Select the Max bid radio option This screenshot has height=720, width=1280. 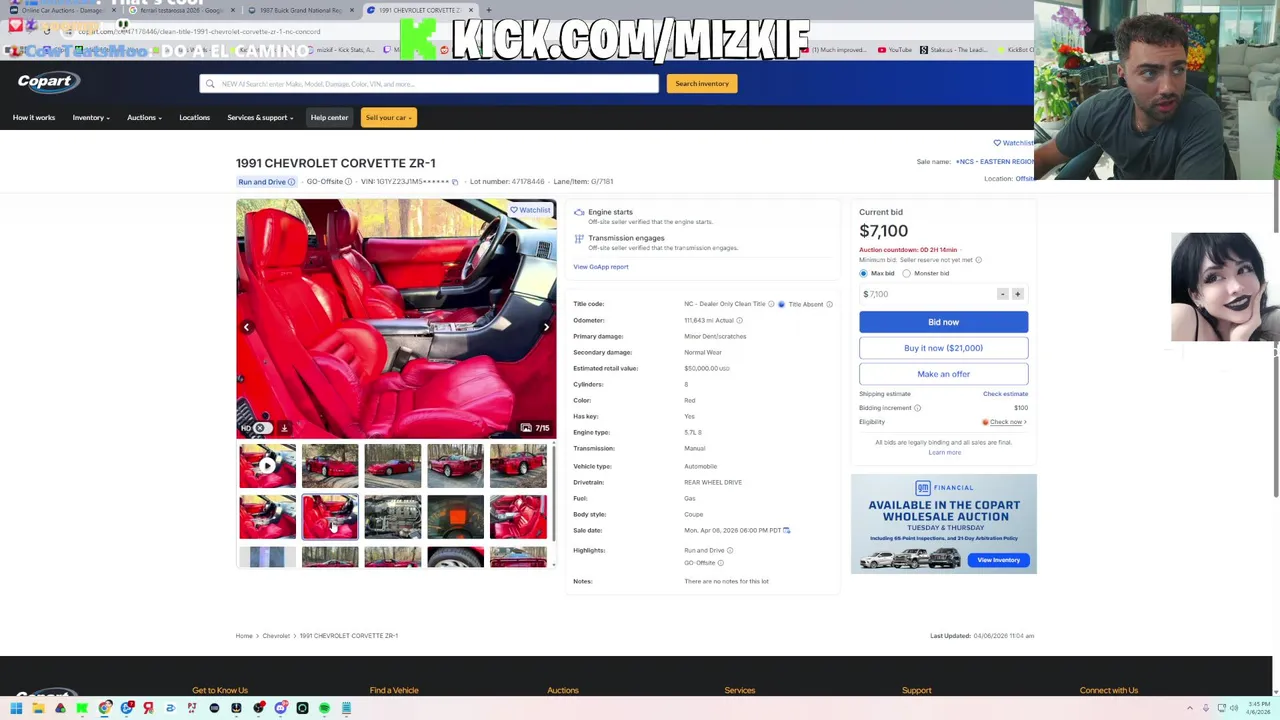pyautogui.click(x=864, y=273)
